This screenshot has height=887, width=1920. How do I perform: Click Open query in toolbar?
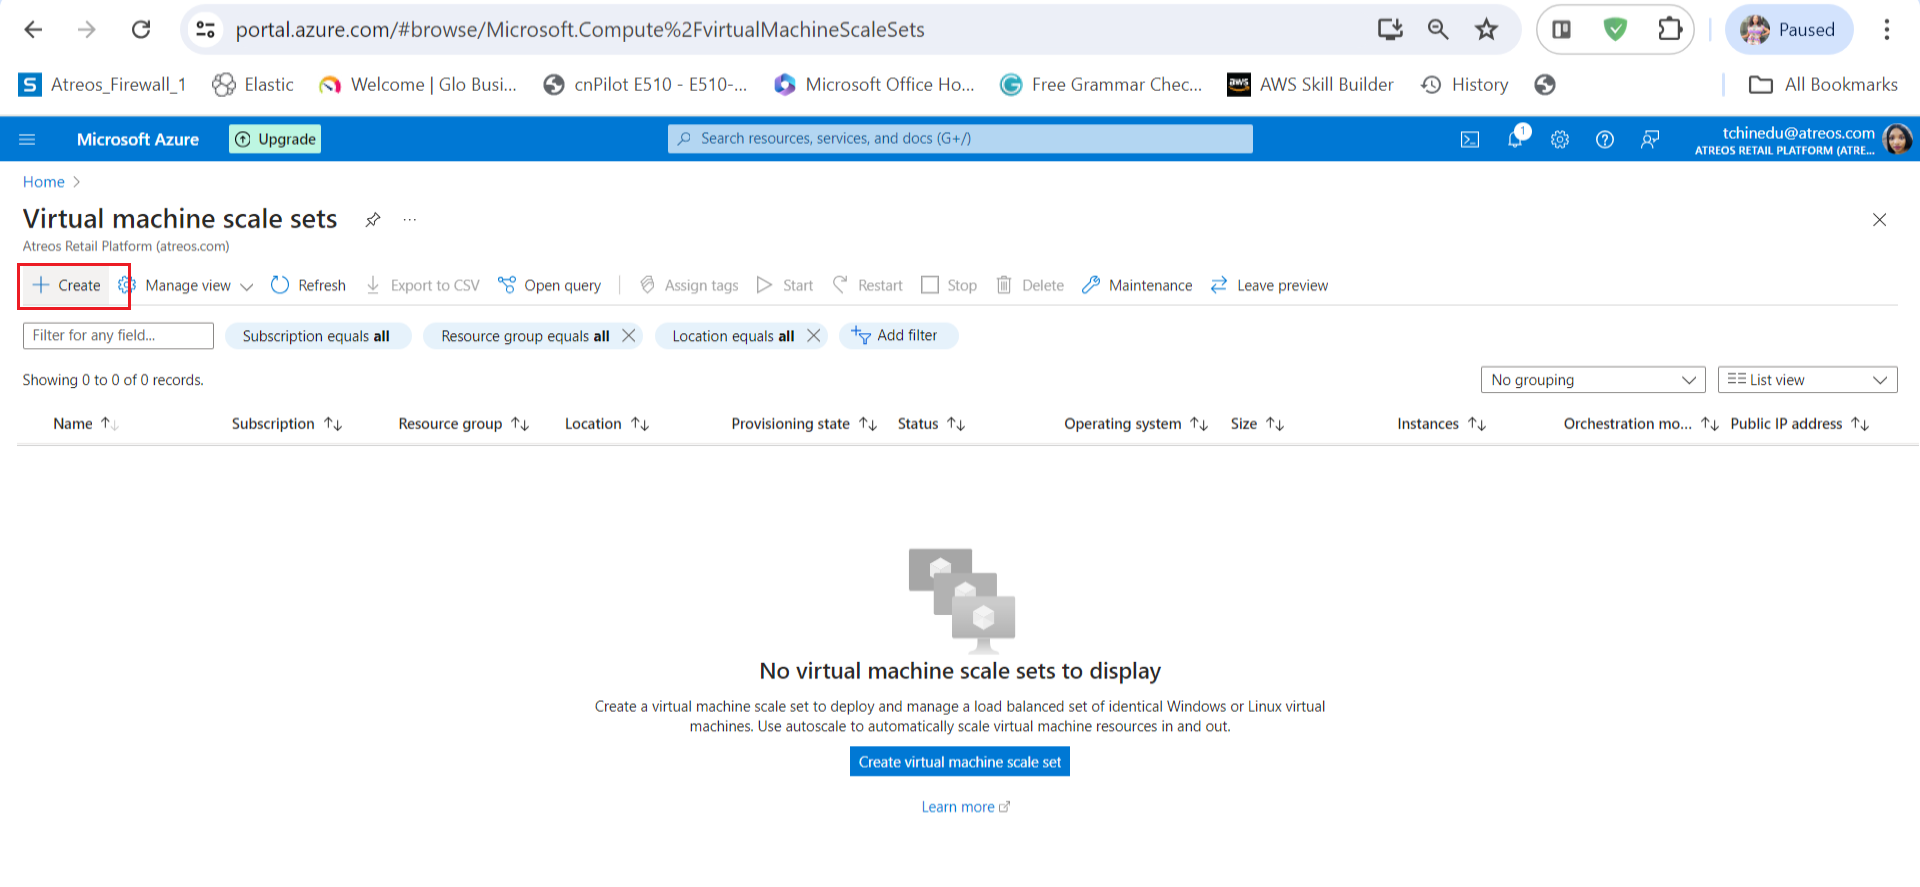click(x=550, y=286)
